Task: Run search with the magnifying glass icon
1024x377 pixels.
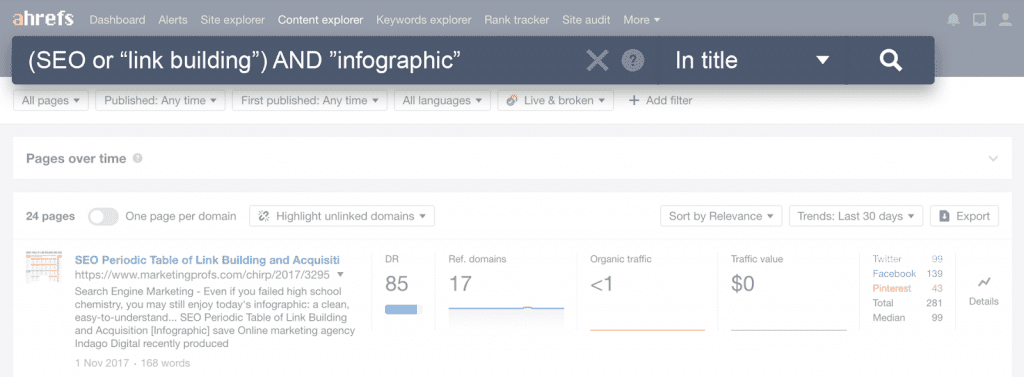Action: point(890,60)
